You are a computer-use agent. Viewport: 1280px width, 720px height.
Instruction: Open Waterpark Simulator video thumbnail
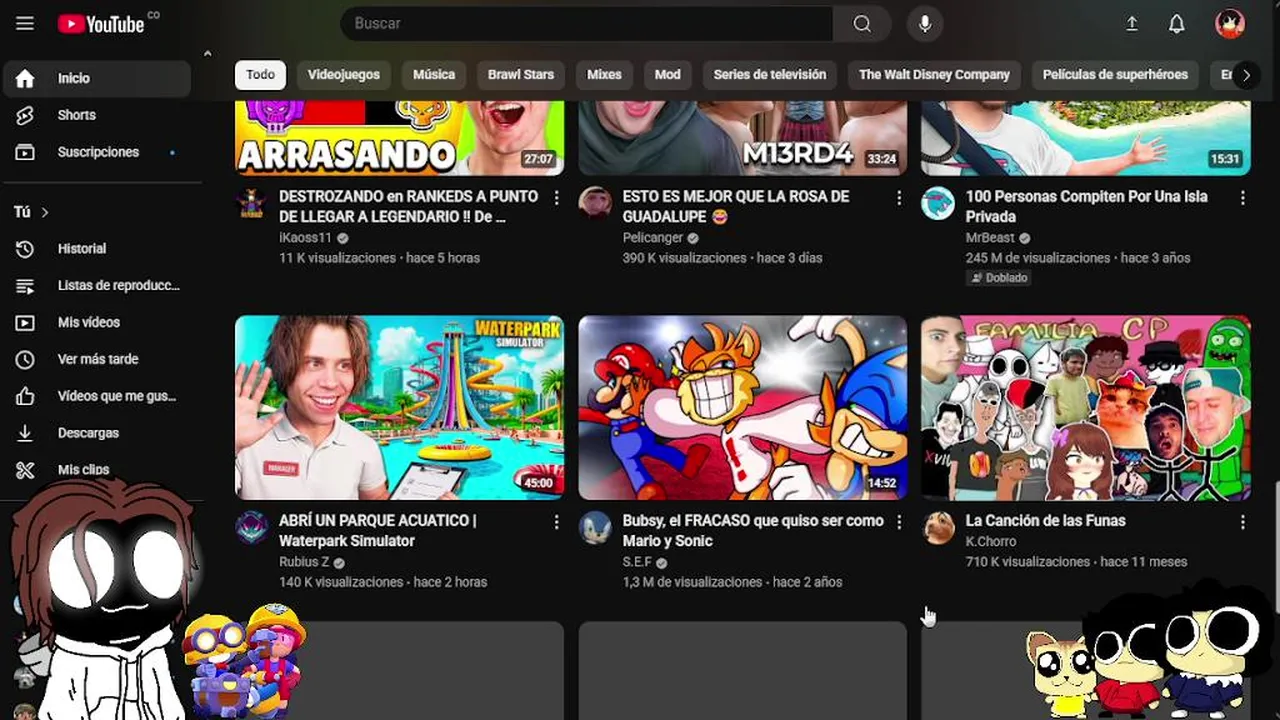click(x=399, y=408)
